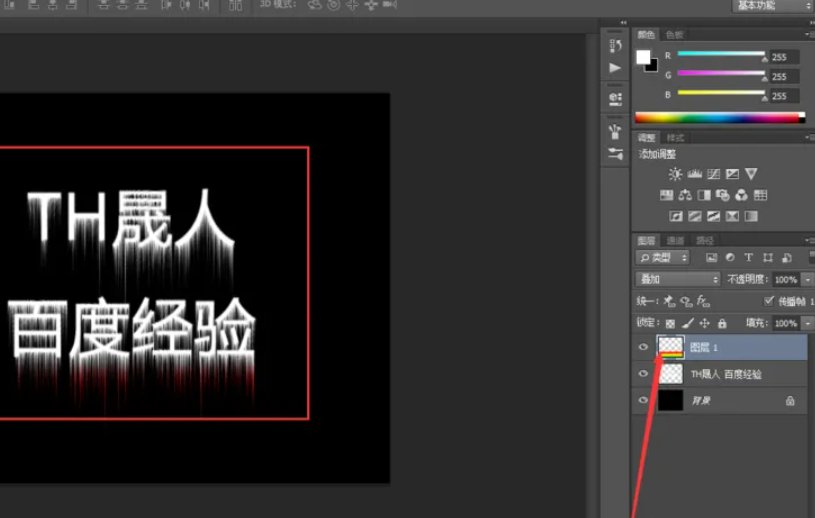Open the Actions panel play icon
This screenshot has width=815, height=518.
coord(615,68)
